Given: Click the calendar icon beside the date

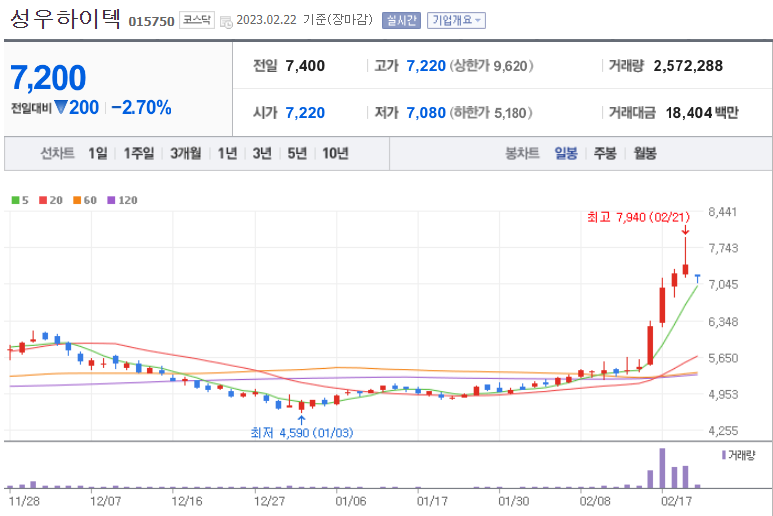Looking at the screenshot, I should click(226, 22).
